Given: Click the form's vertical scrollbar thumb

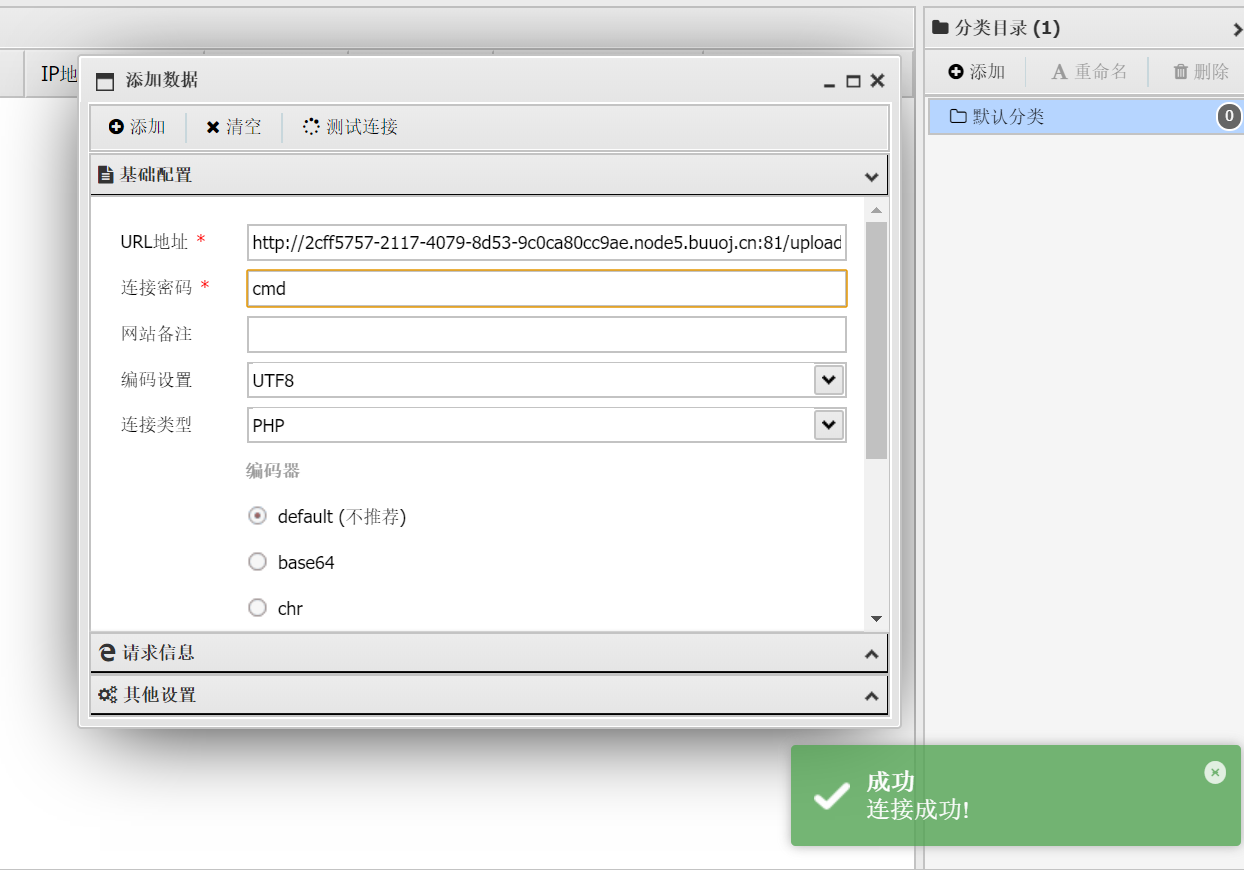Looking at the screenshot, I should [876, 340].
